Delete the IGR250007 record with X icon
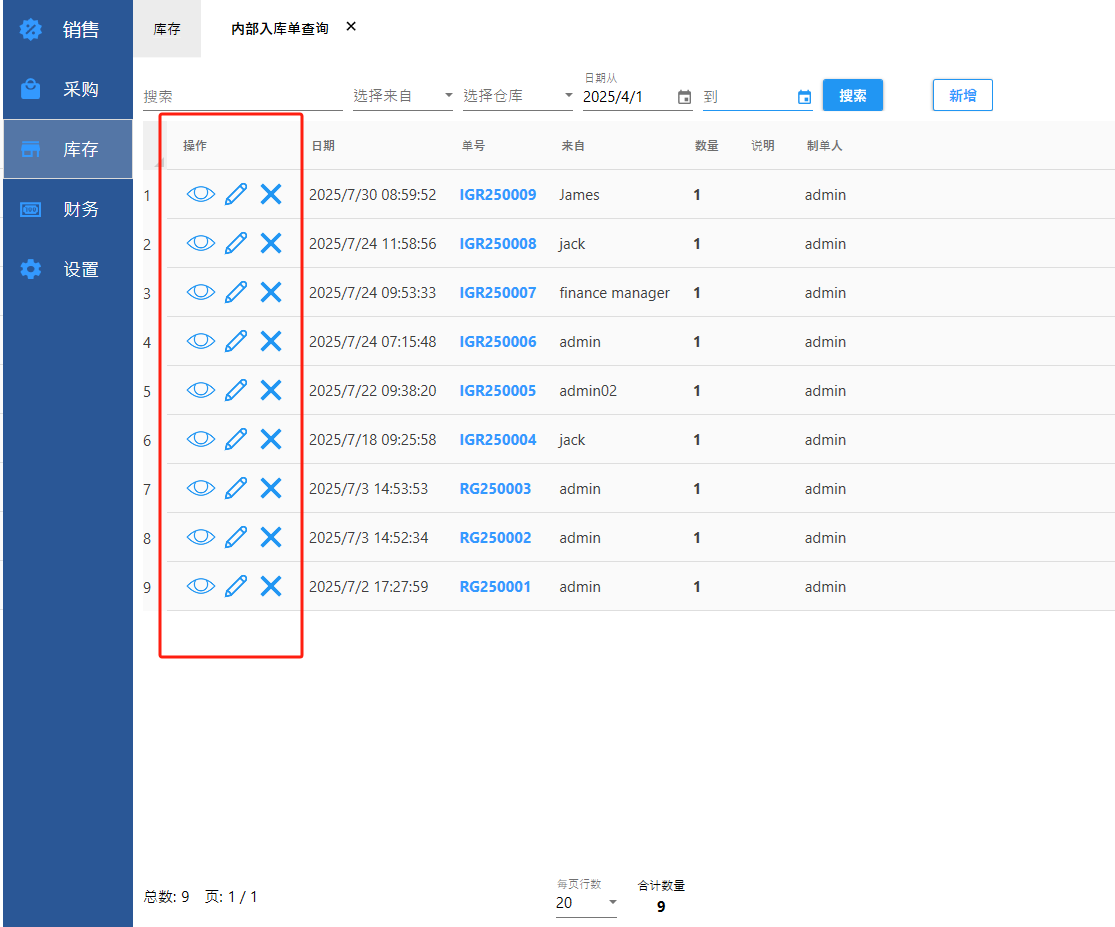 pyautogui.click(x=271, y=292)
